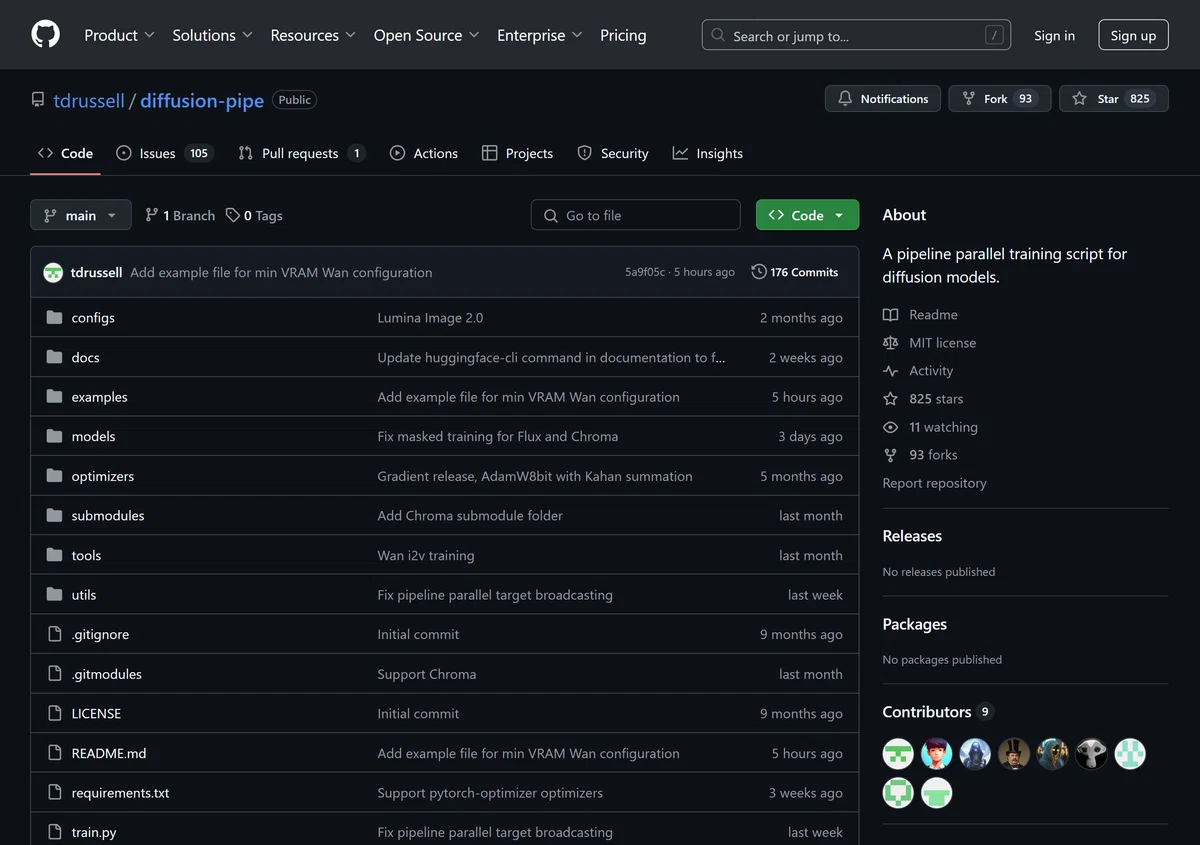Click the Star icon
The width and height of the screenshot is (1200, 845).
1079,99
